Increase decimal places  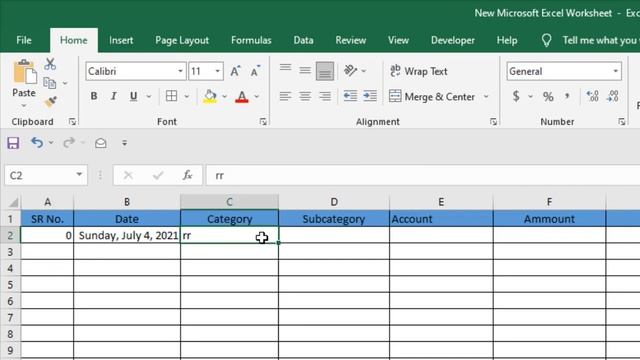click(592, 96)
